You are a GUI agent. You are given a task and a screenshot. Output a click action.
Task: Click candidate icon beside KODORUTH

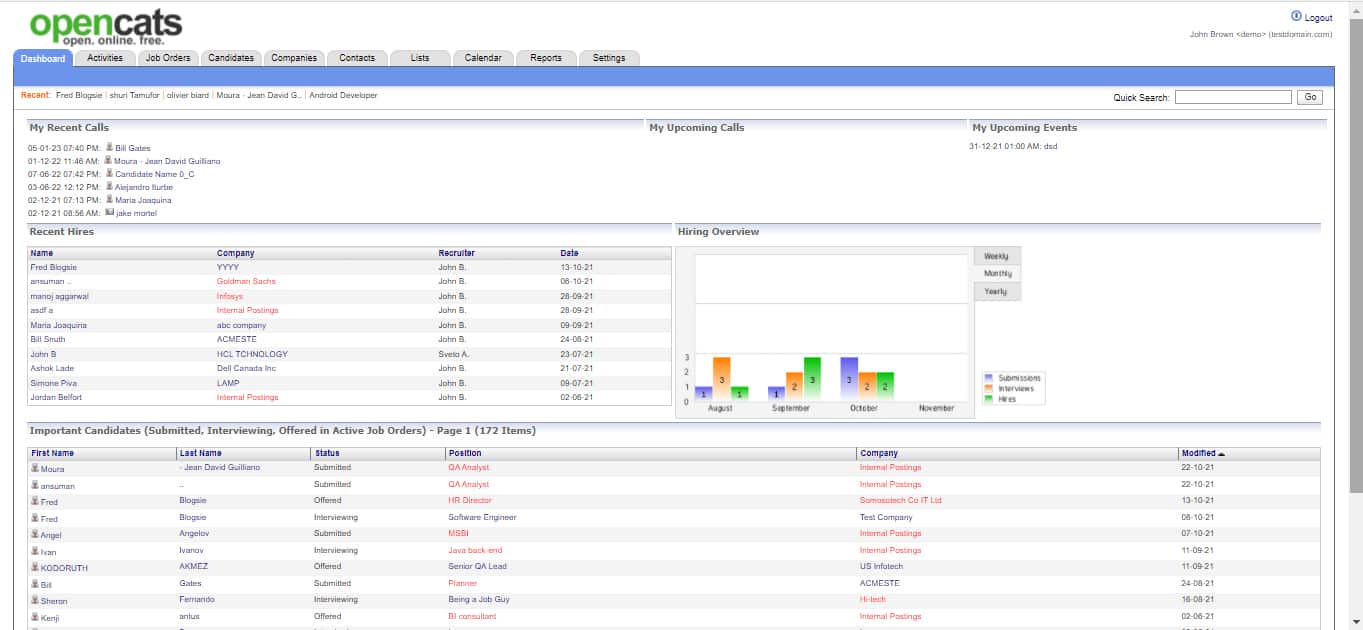pyautogui.click(x=35, y=567)
